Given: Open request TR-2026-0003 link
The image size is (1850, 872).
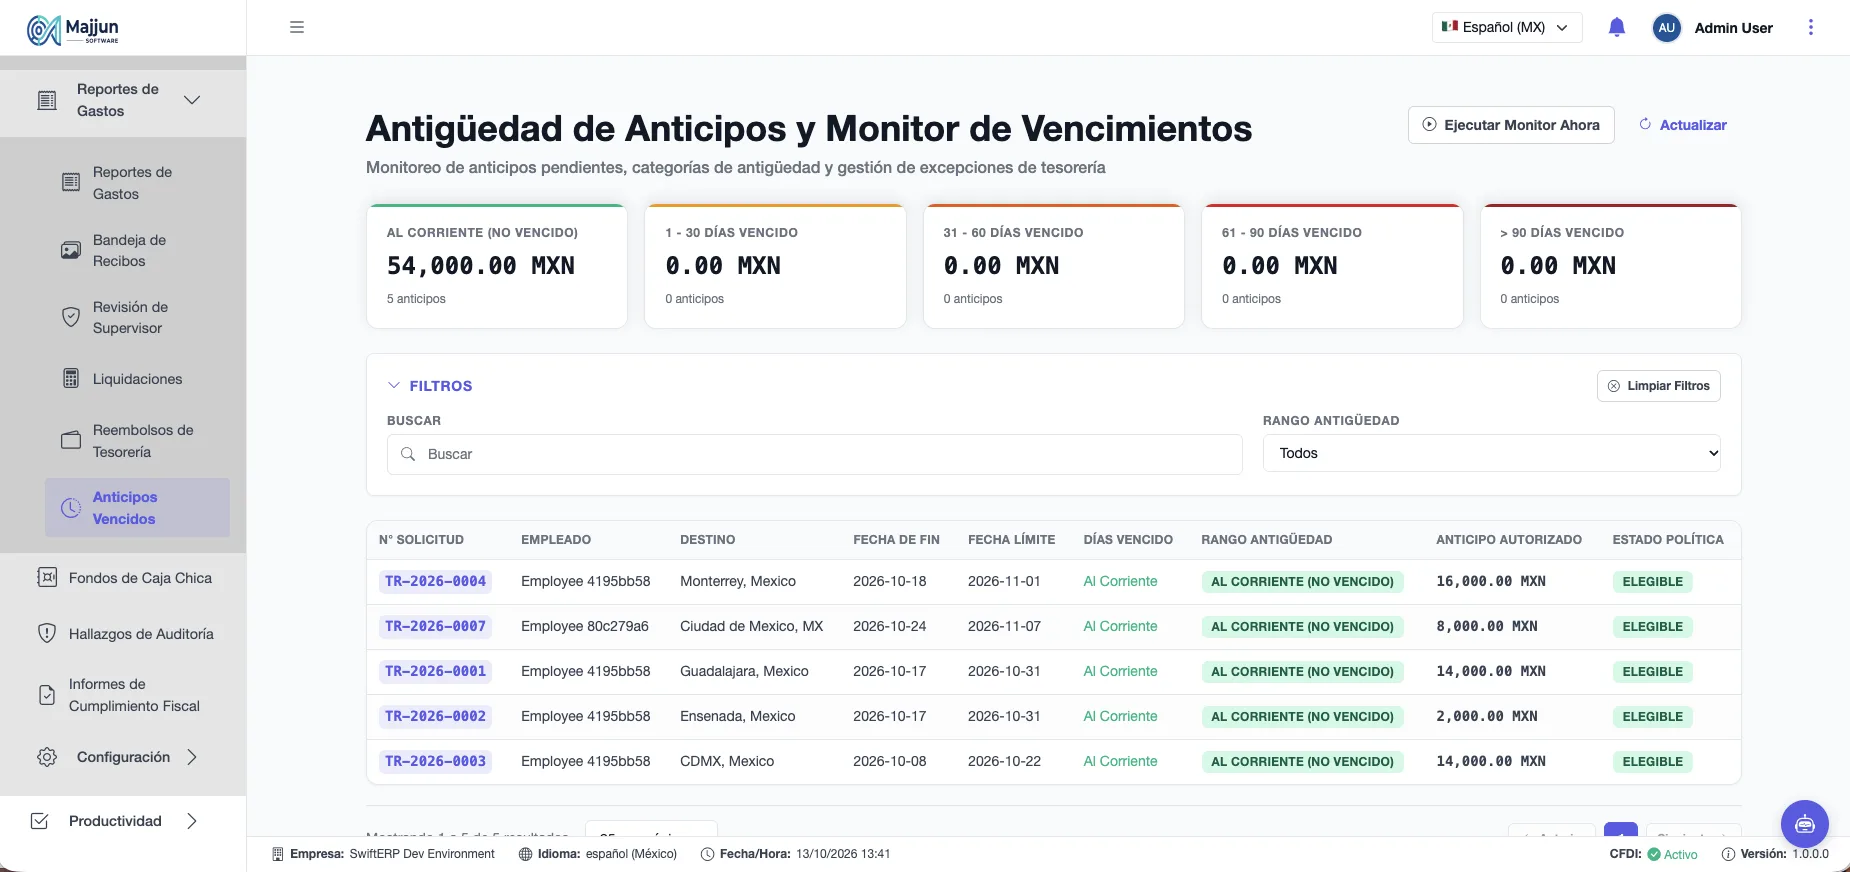Looking at the screenshot, I should pos(435,761).
